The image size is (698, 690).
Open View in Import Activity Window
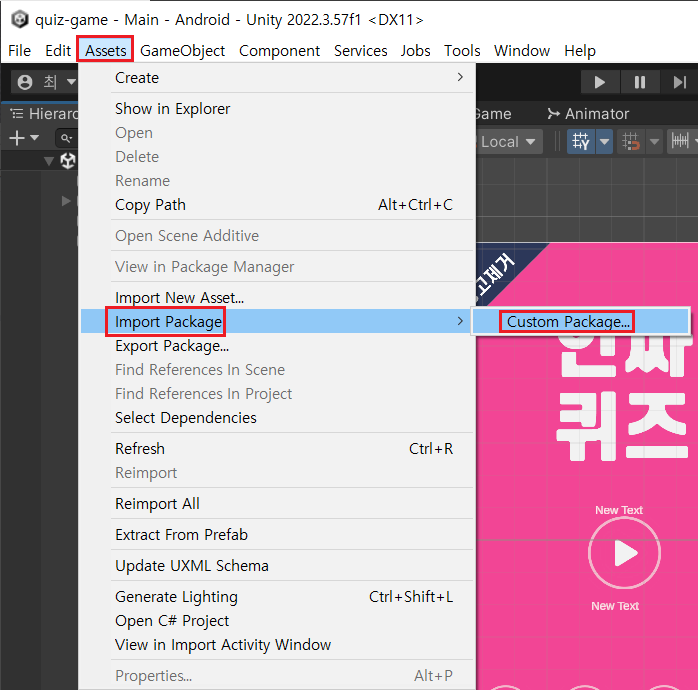[277, 645]
